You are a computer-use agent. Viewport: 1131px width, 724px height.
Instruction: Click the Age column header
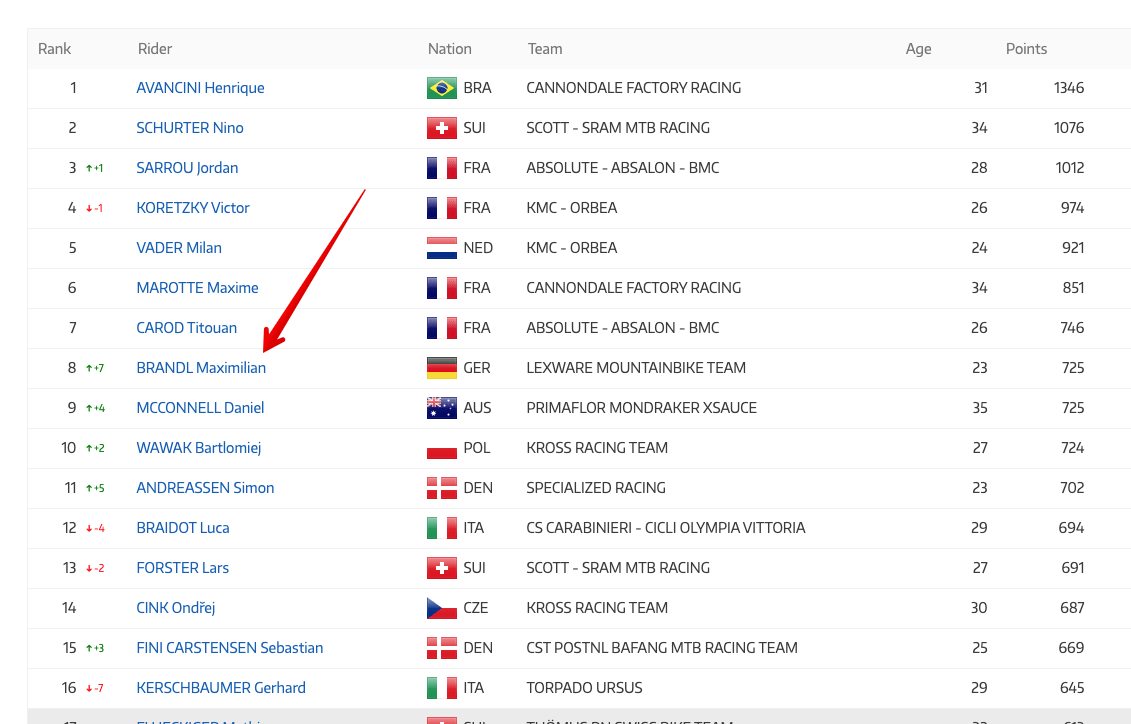click(918, 49)
